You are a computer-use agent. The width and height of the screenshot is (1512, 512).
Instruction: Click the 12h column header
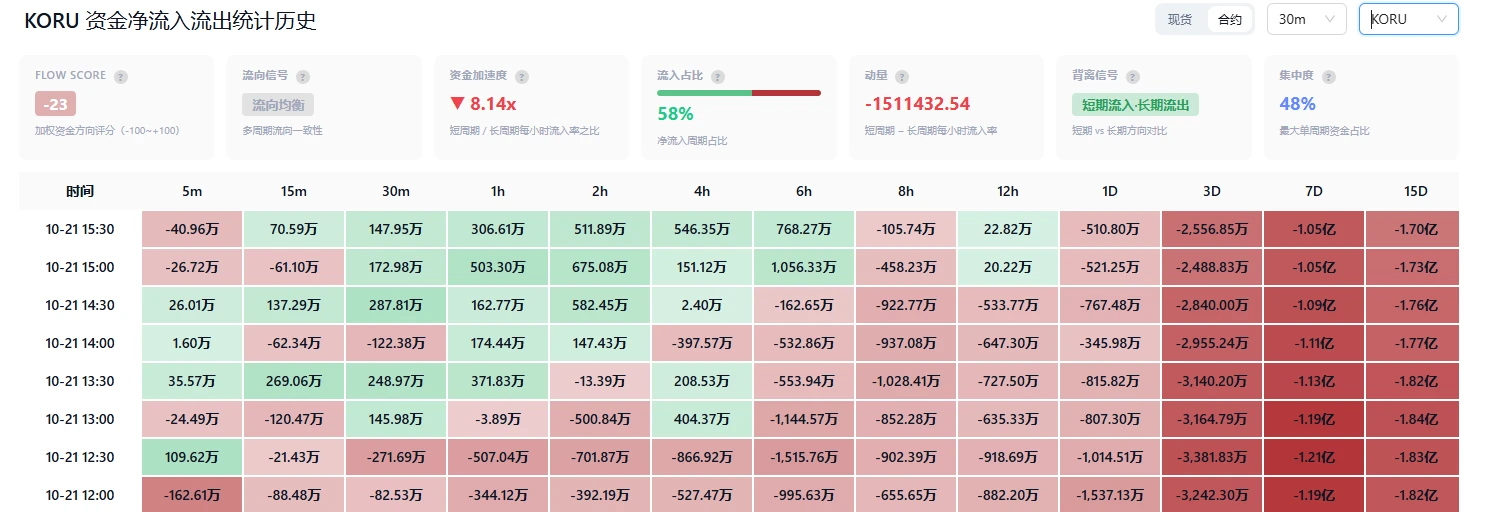coord(1008,191)
